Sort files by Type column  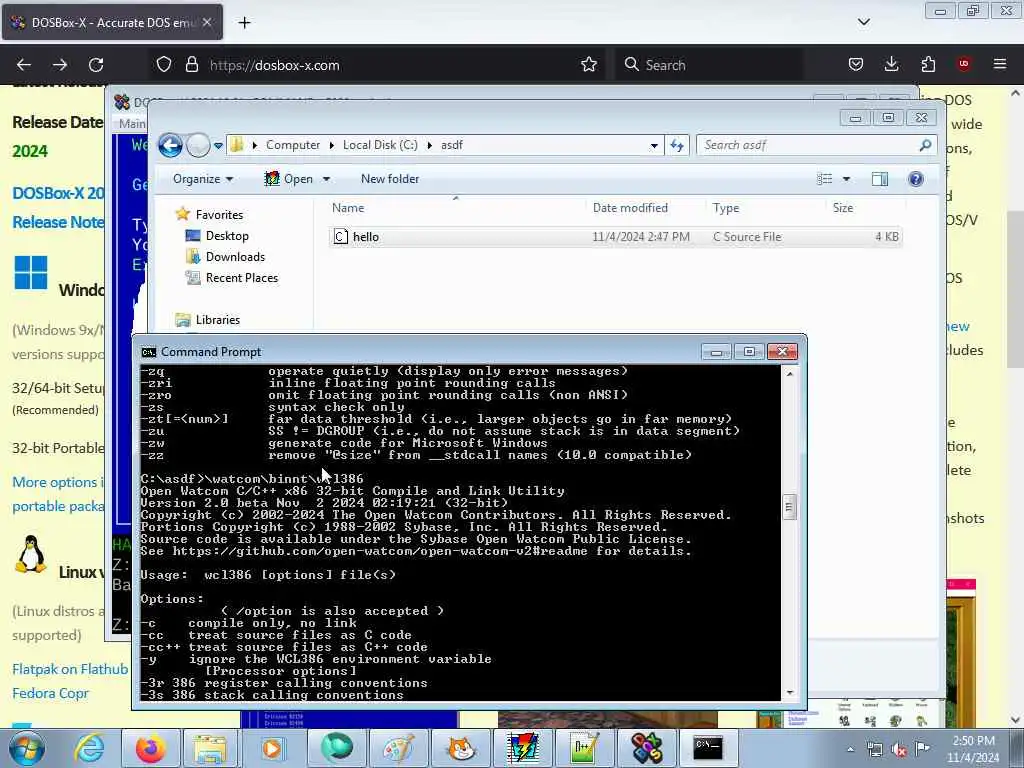(x=726, y=208)
